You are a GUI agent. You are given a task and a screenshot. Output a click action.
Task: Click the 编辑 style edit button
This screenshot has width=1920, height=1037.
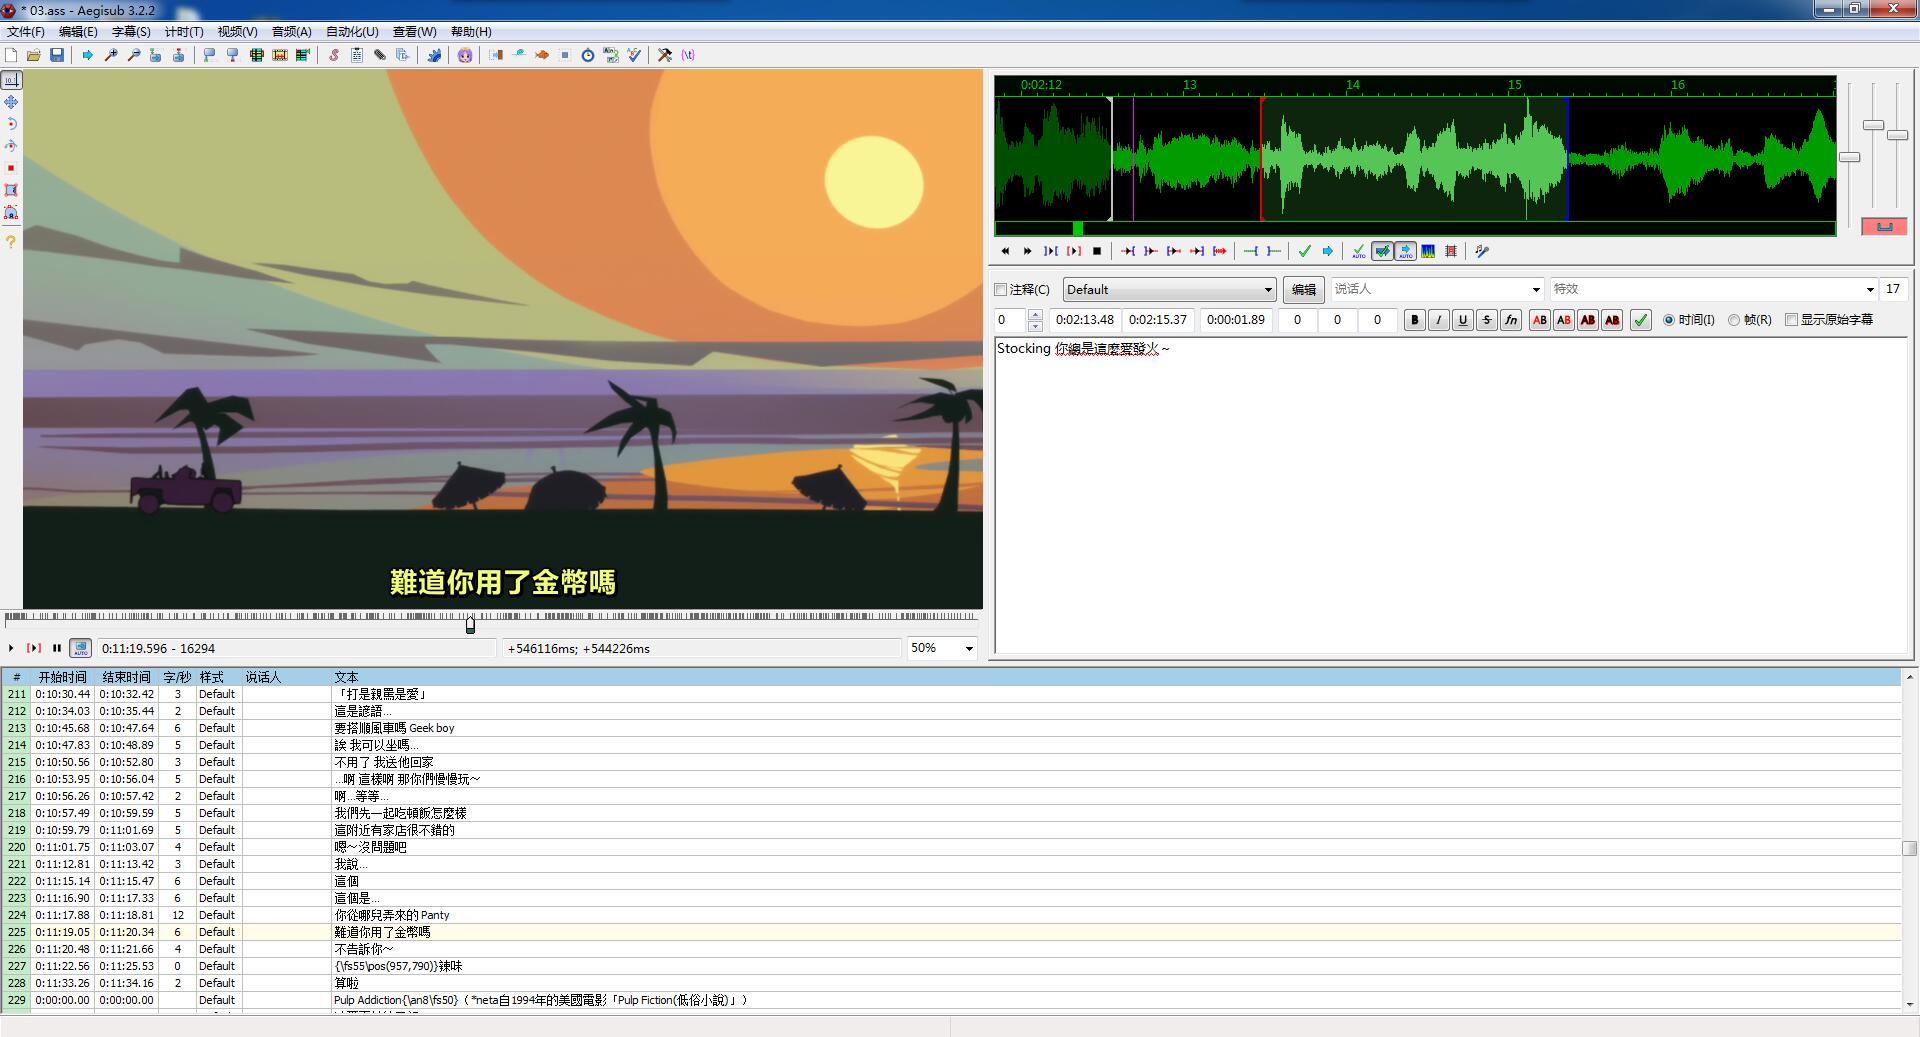pos(1304,290)
